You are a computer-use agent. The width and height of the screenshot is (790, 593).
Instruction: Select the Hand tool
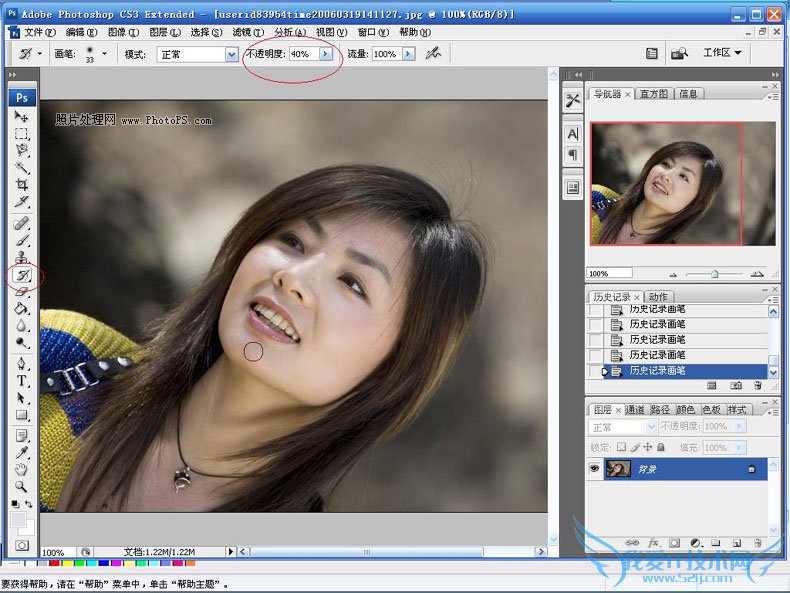pos(22,469)
